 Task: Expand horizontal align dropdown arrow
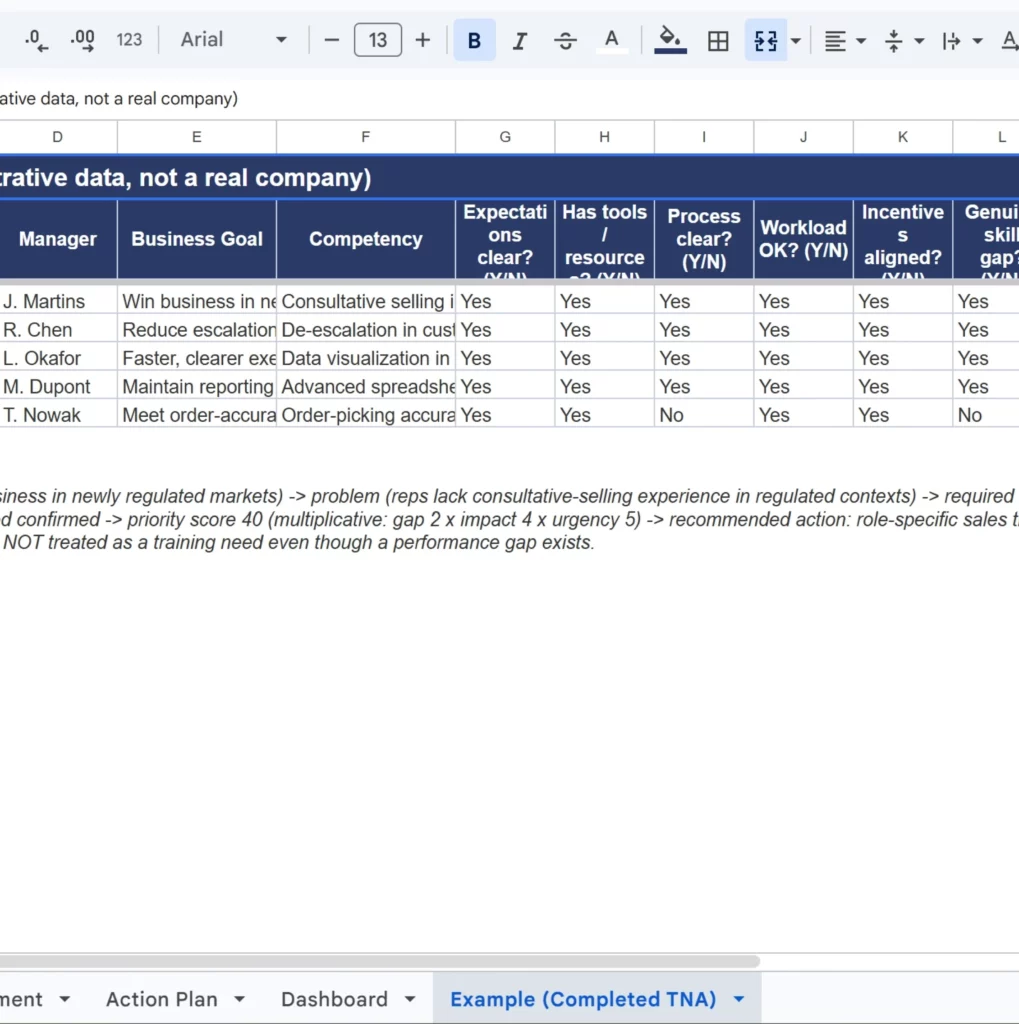(861, 40)
